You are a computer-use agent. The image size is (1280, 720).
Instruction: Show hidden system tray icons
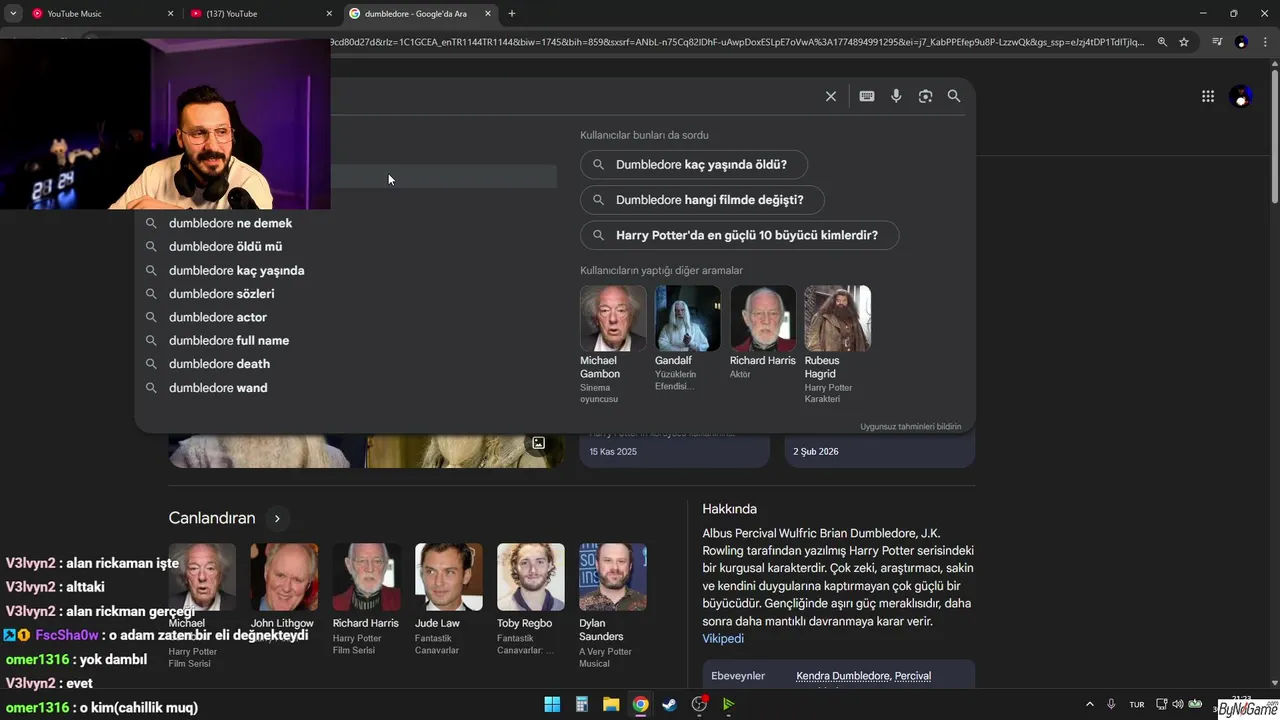click(x=1089, y=704)
